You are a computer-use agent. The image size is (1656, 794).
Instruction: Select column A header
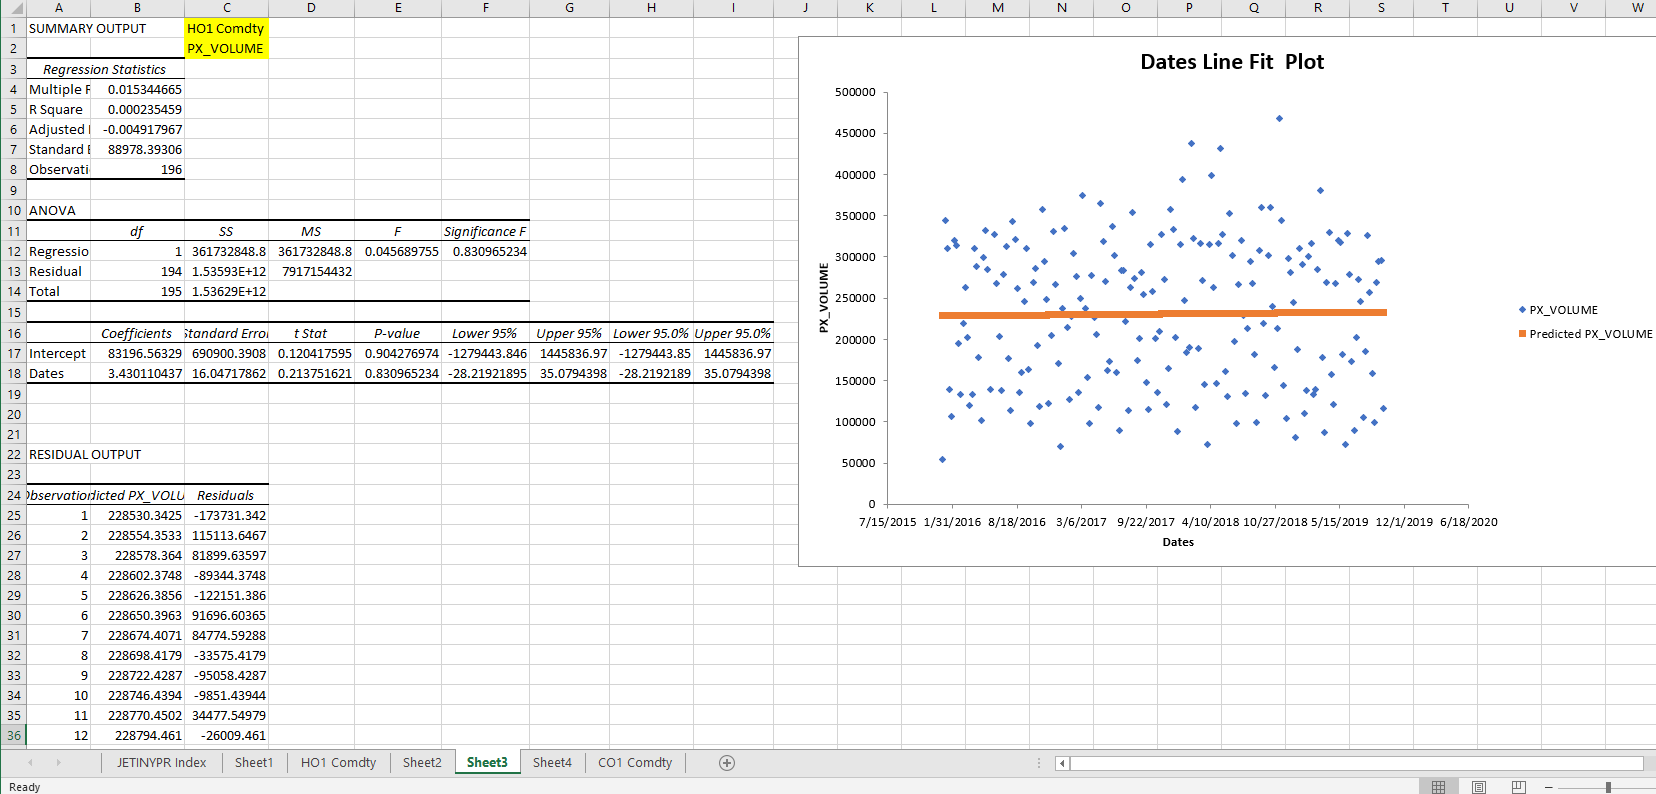pos(58,8)
